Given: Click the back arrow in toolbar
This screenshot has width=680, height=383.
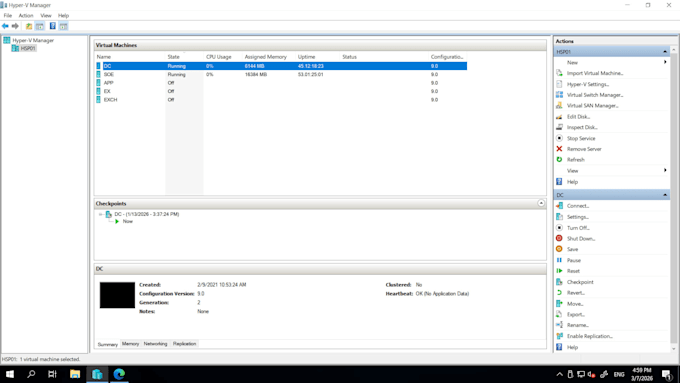Looking at the screenshot, I should [x=5, y=26].
